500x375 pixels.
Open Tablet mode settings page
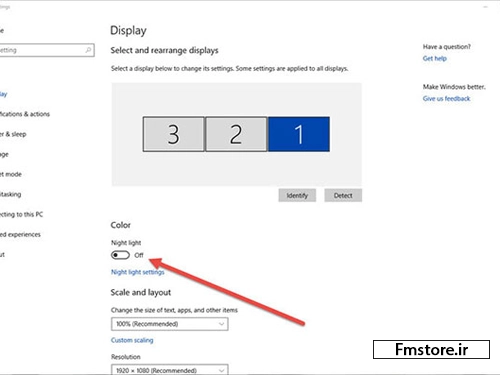tap(11, 174)
